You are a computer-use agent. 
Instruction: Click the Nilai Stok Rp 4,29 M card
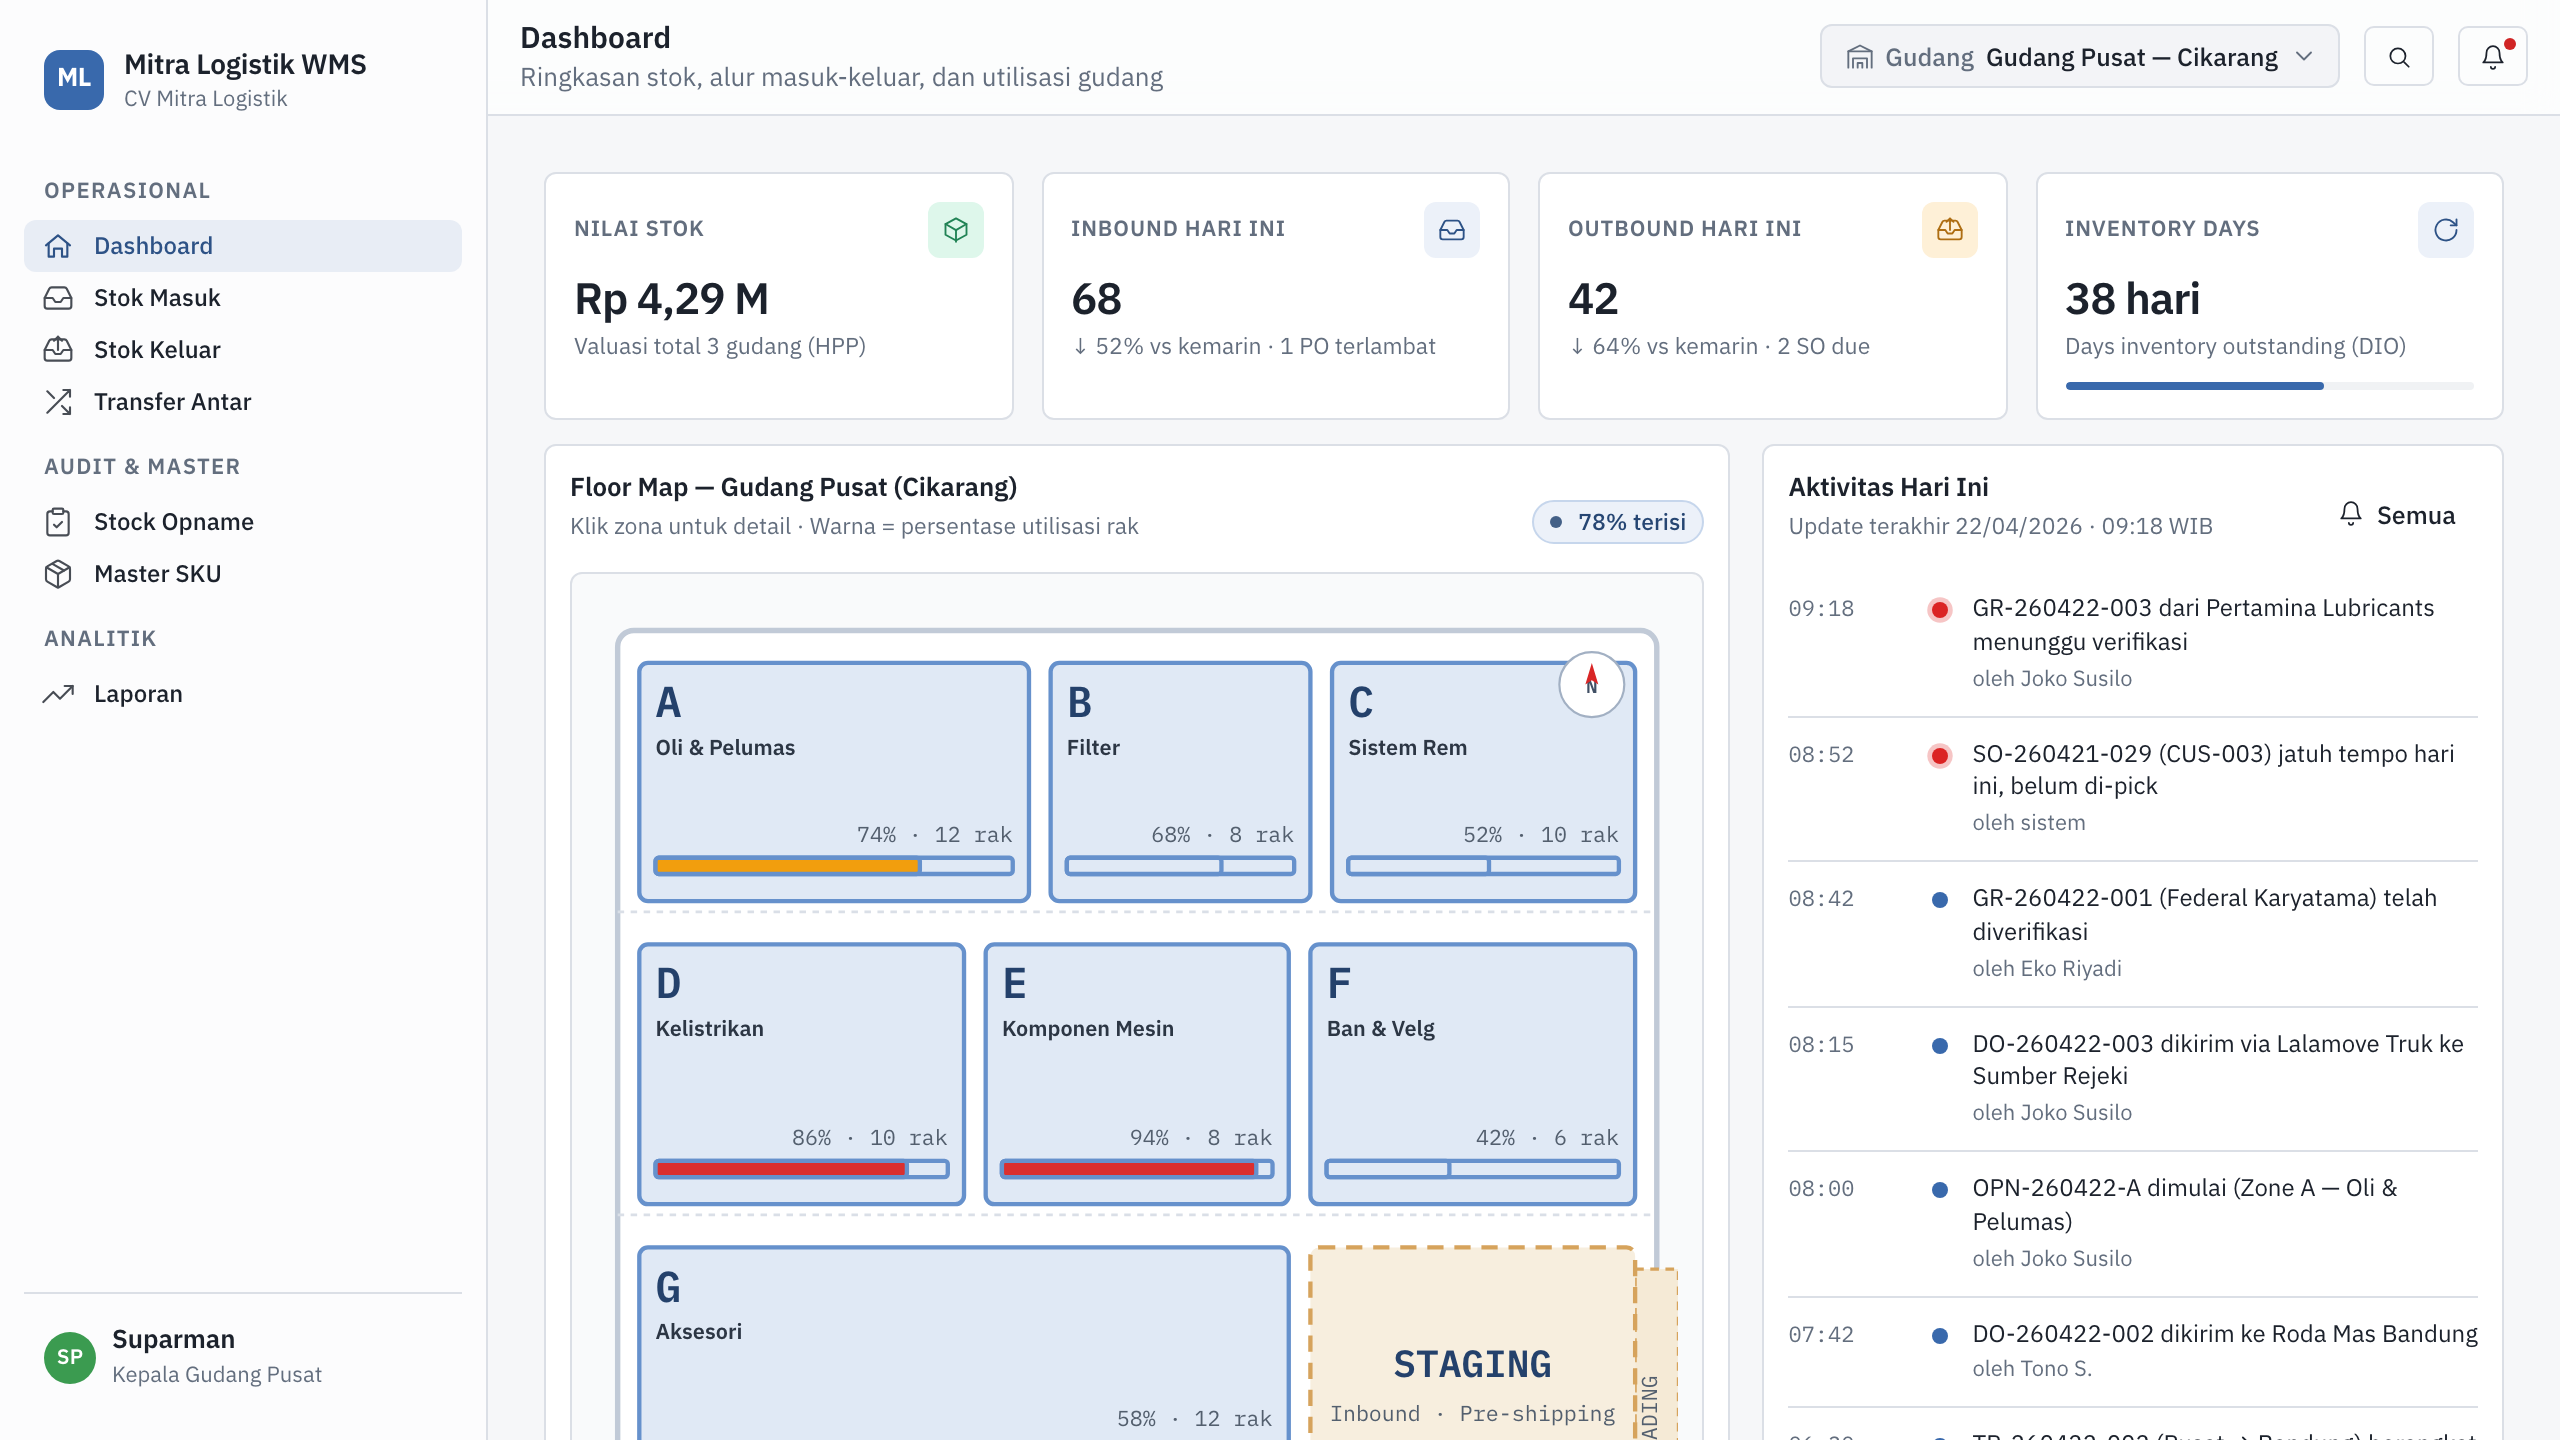coord(779,296)
